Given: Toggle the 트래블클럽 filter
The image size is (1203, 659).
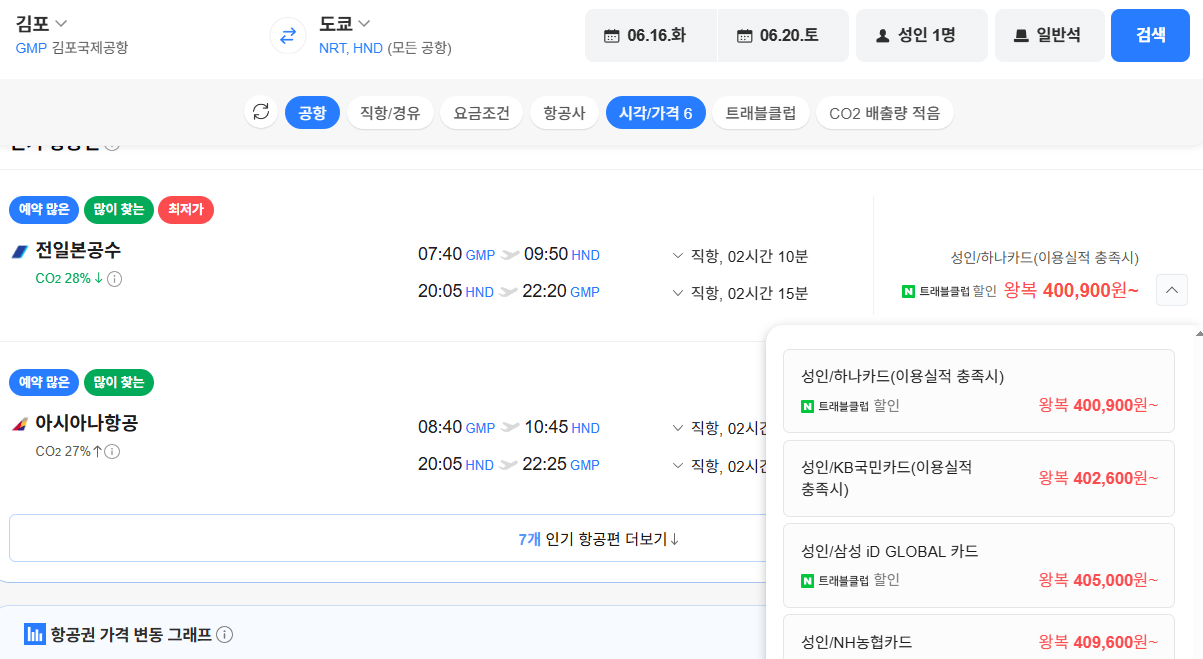Looking at the screenshot, I should (x=759, y=112).
